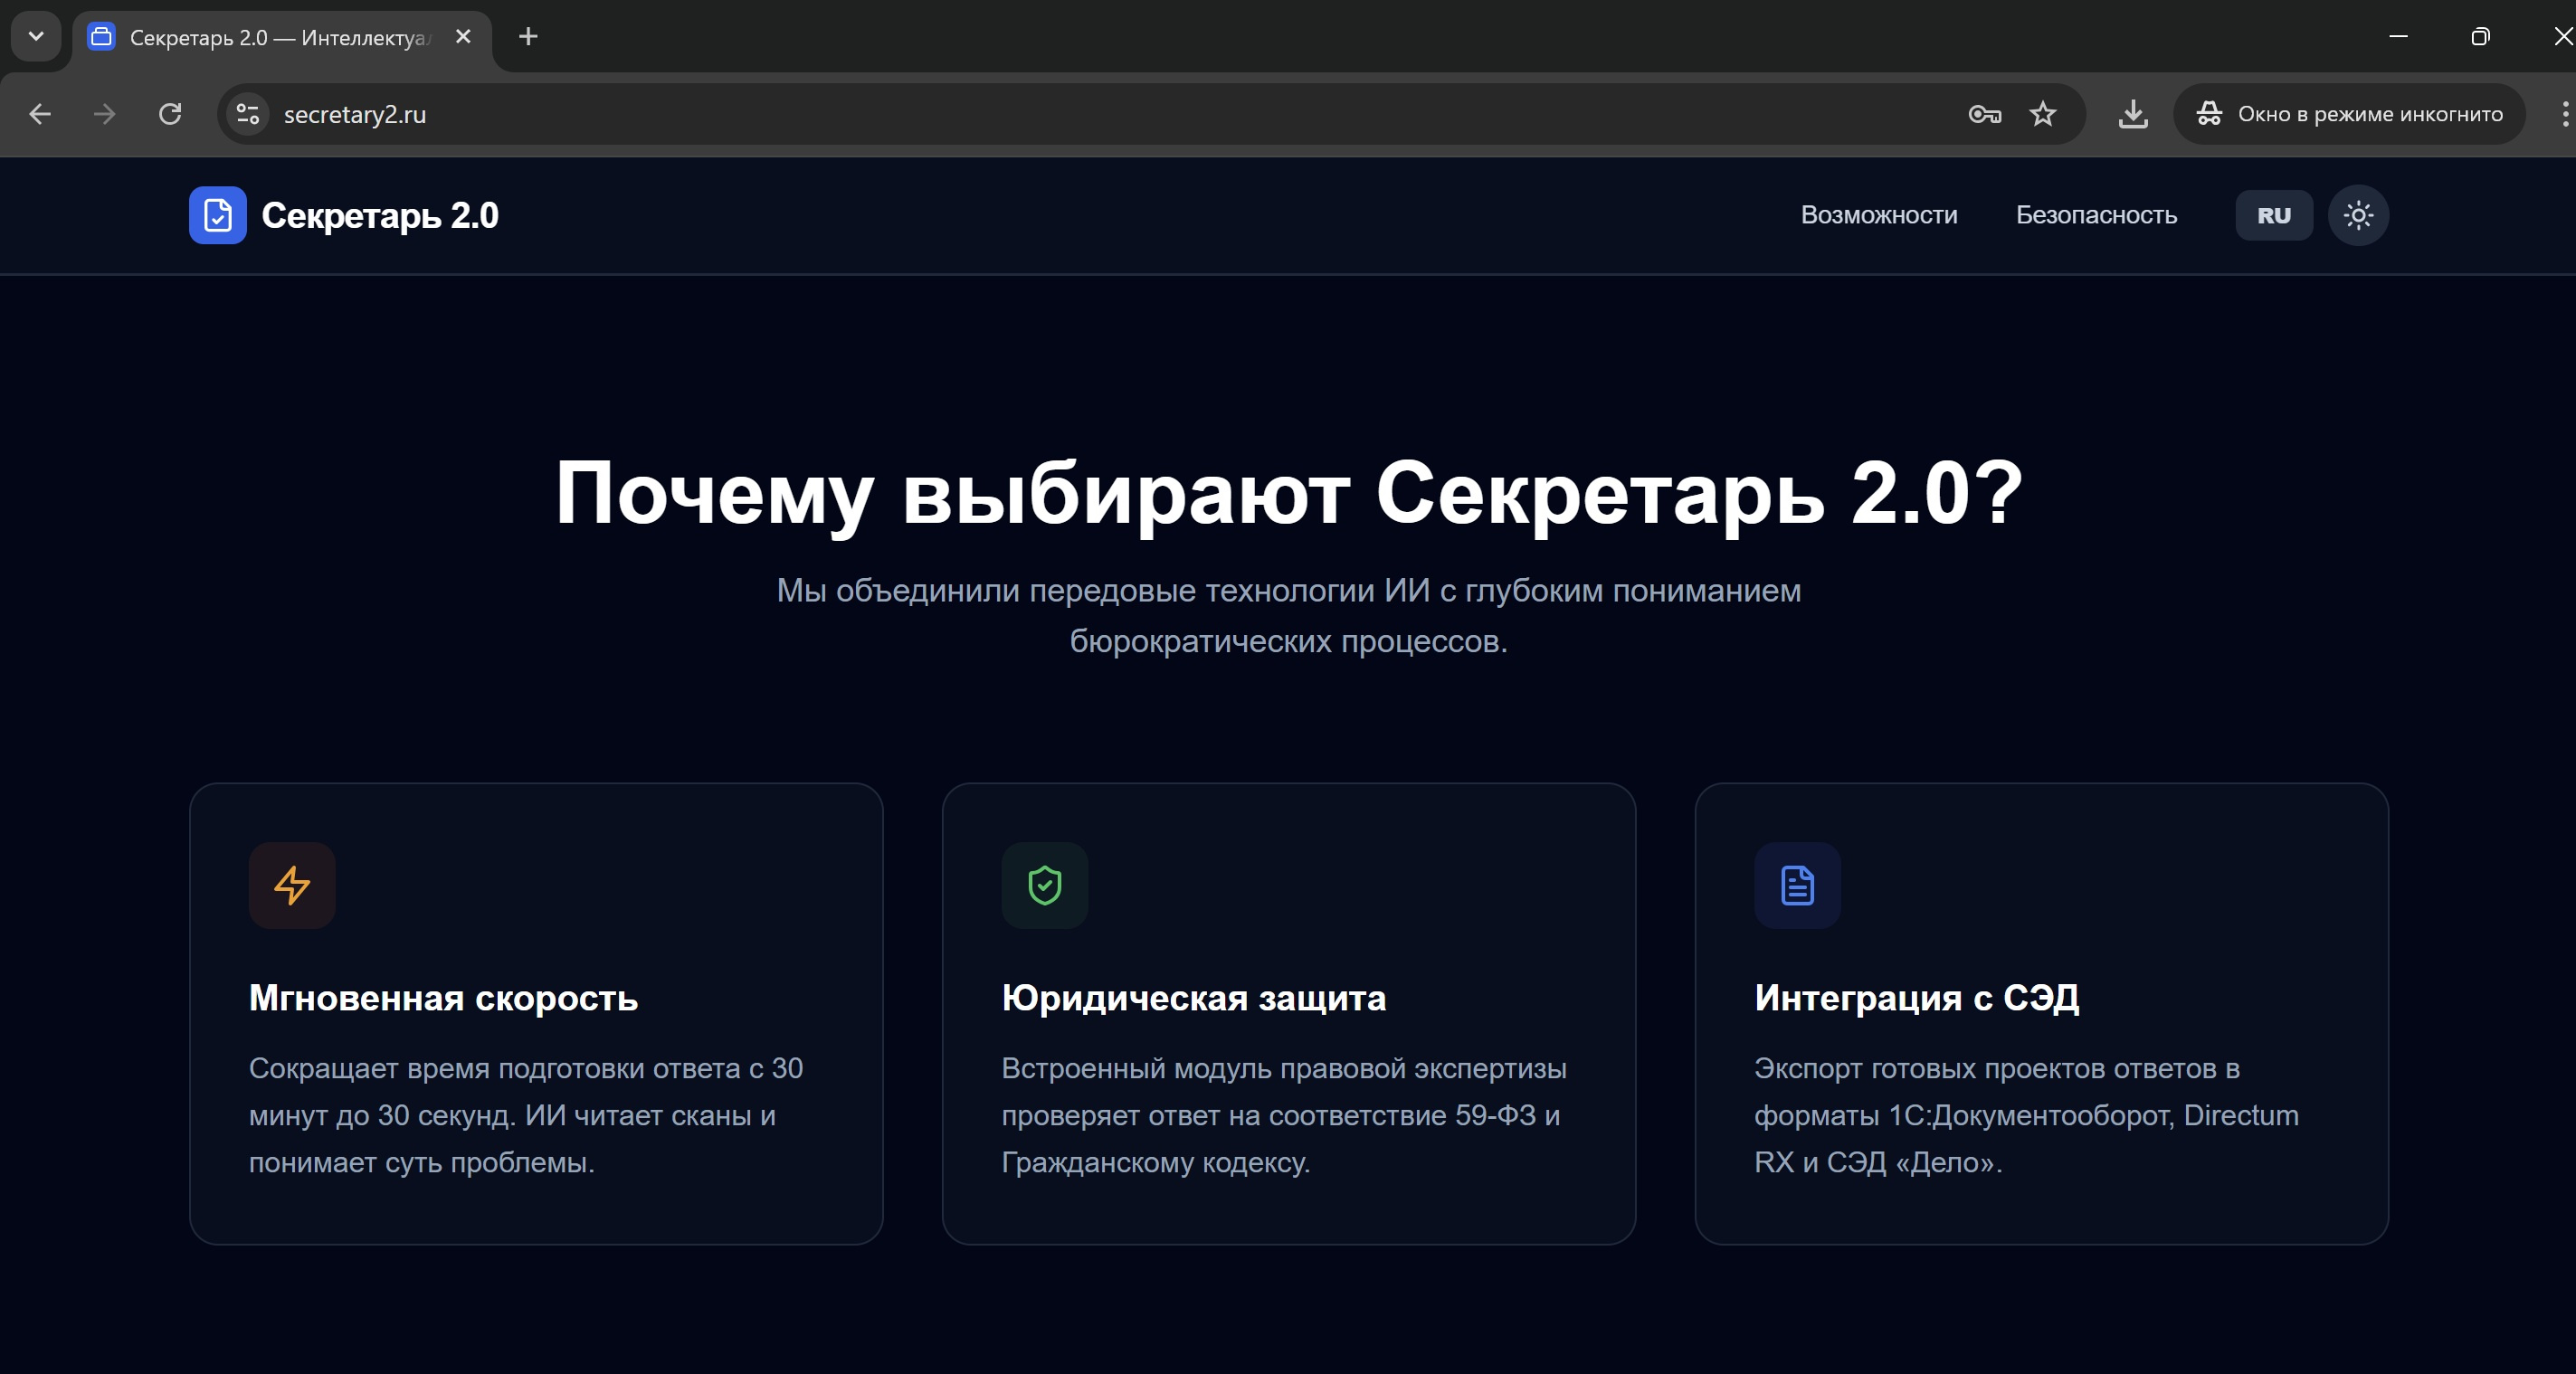2576x1374 pixels.
Task: Bookmark page with the star icon
Action: [x=2042, y=114]
